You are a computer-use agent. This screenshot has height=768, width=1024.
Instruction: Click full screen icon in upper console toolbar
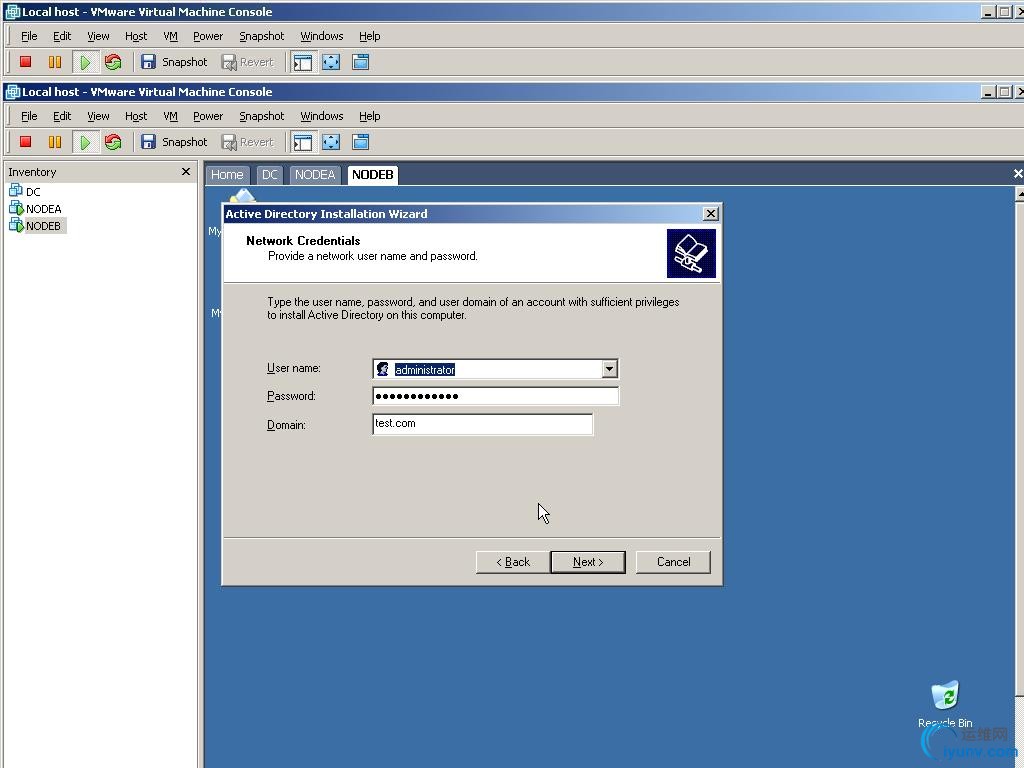[x=331, y=62]
